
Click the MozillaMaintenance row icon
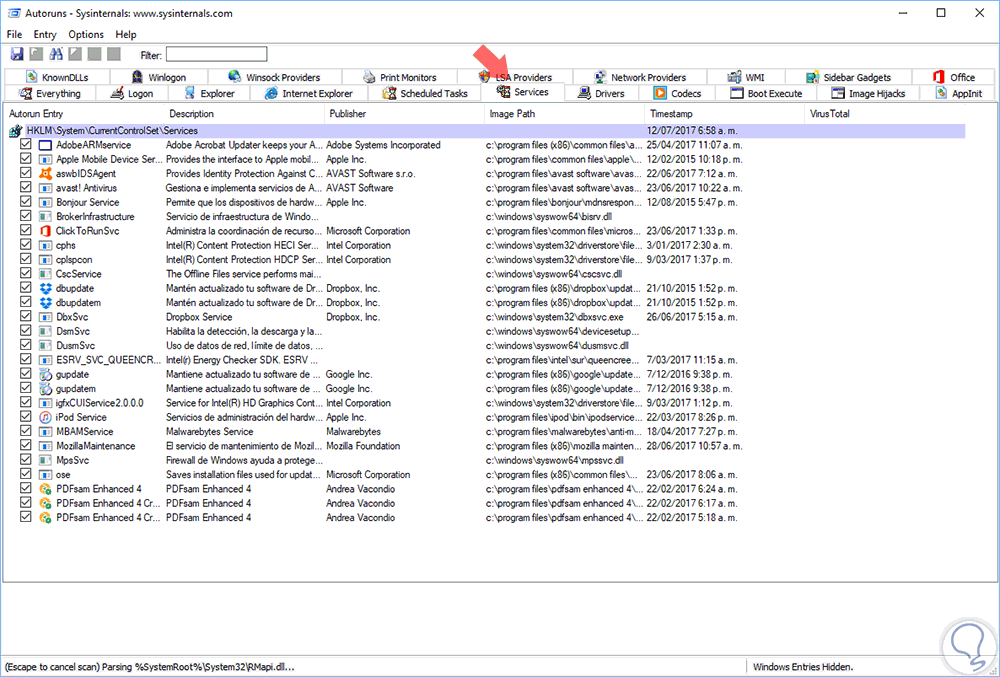tap(45, 446)
